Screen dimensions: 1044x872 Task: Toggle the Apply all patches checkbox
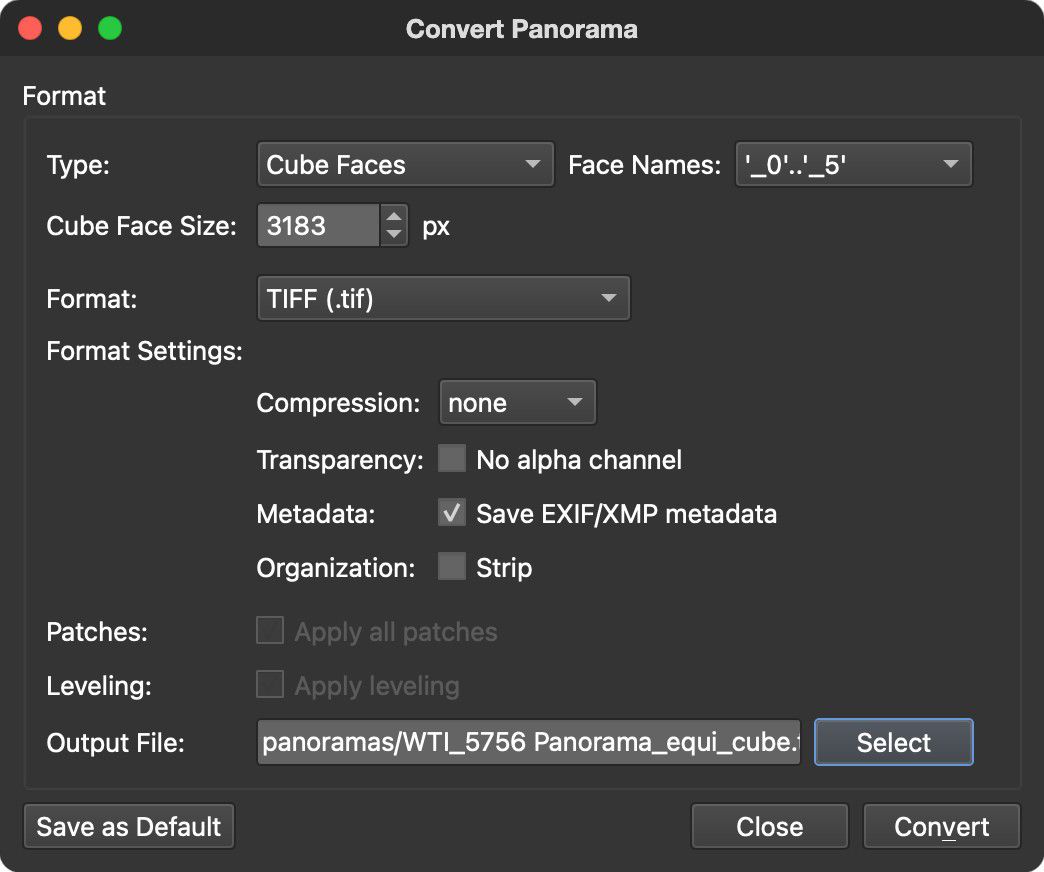[270, 630]
